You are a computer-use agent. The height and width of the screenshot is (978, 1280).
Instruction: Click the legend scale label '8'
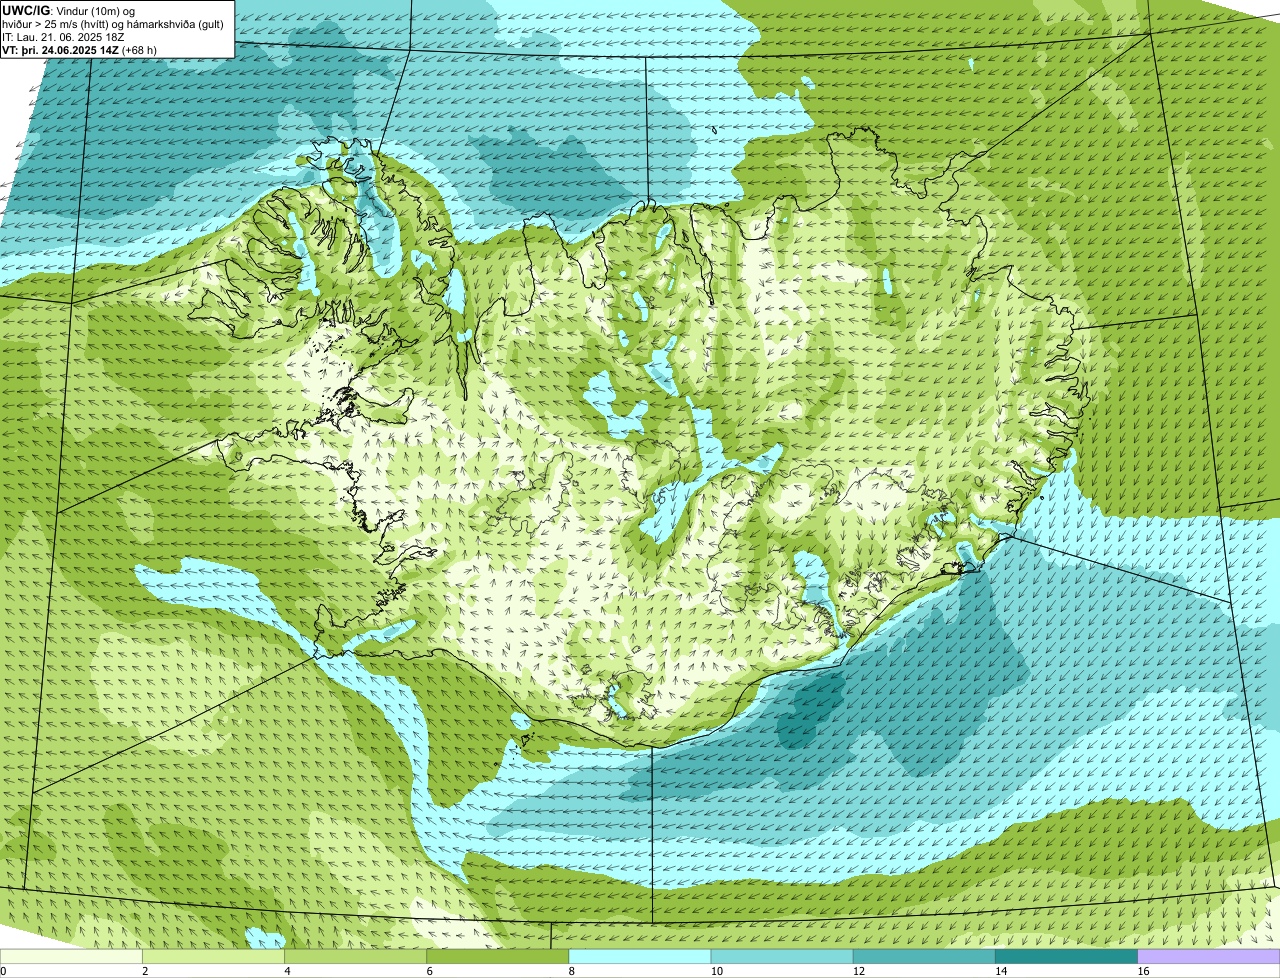(571, 971)
